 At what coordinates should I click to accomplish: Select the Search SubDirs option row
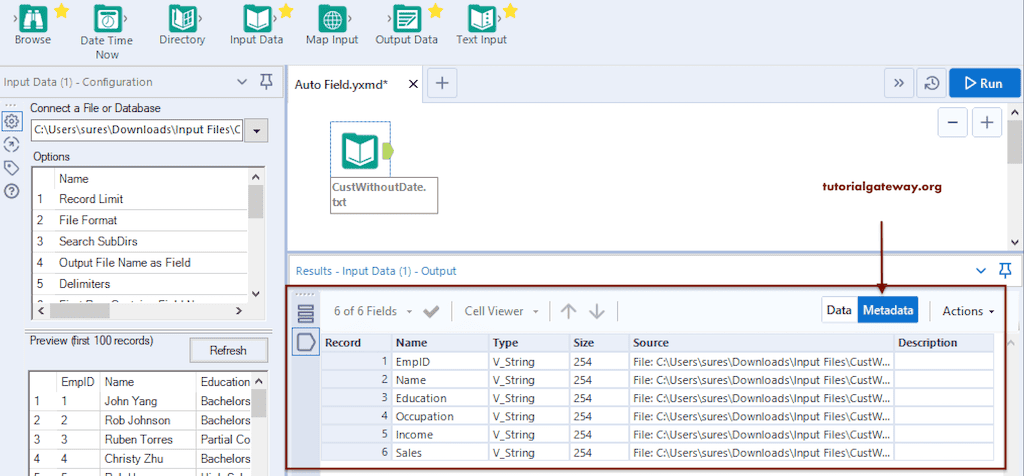pyautogui.click(x=140, y=242)
